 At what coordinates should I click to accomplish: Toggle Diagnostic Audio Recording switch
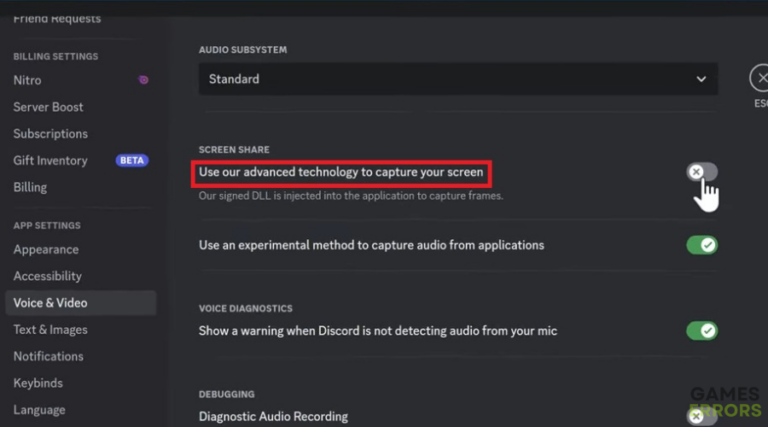click(x=702, y=416)
